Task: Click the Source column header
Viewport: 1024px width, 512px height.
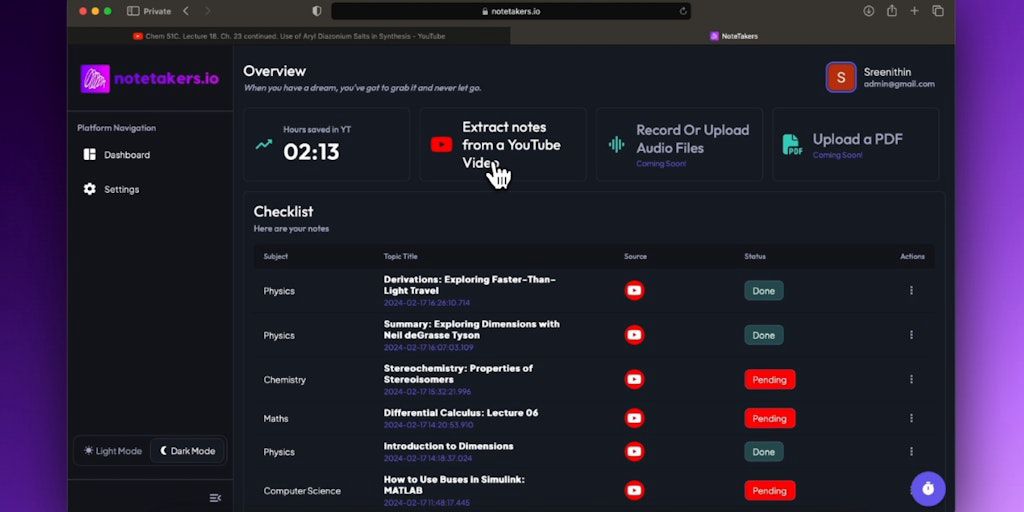Action: [x=635, y=256]
